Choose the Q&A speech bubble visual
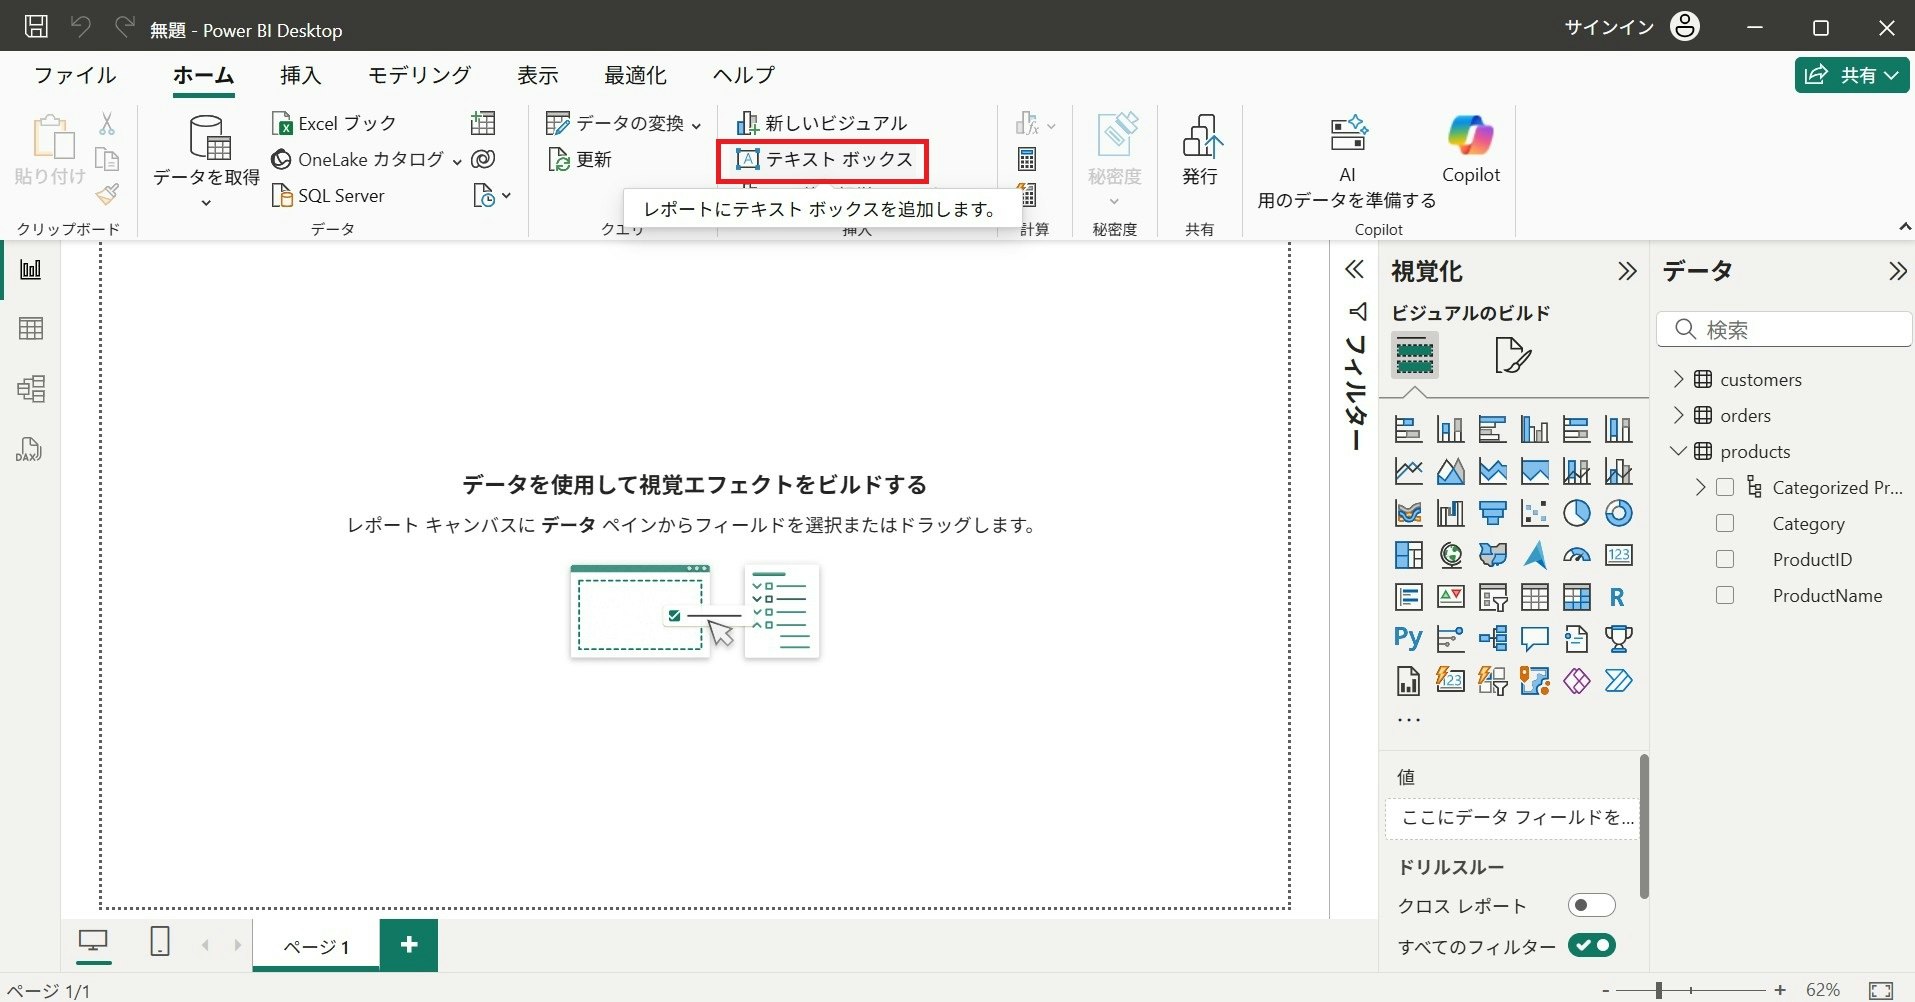Screen dimensions: 1915x1002 click(1534, 639)
